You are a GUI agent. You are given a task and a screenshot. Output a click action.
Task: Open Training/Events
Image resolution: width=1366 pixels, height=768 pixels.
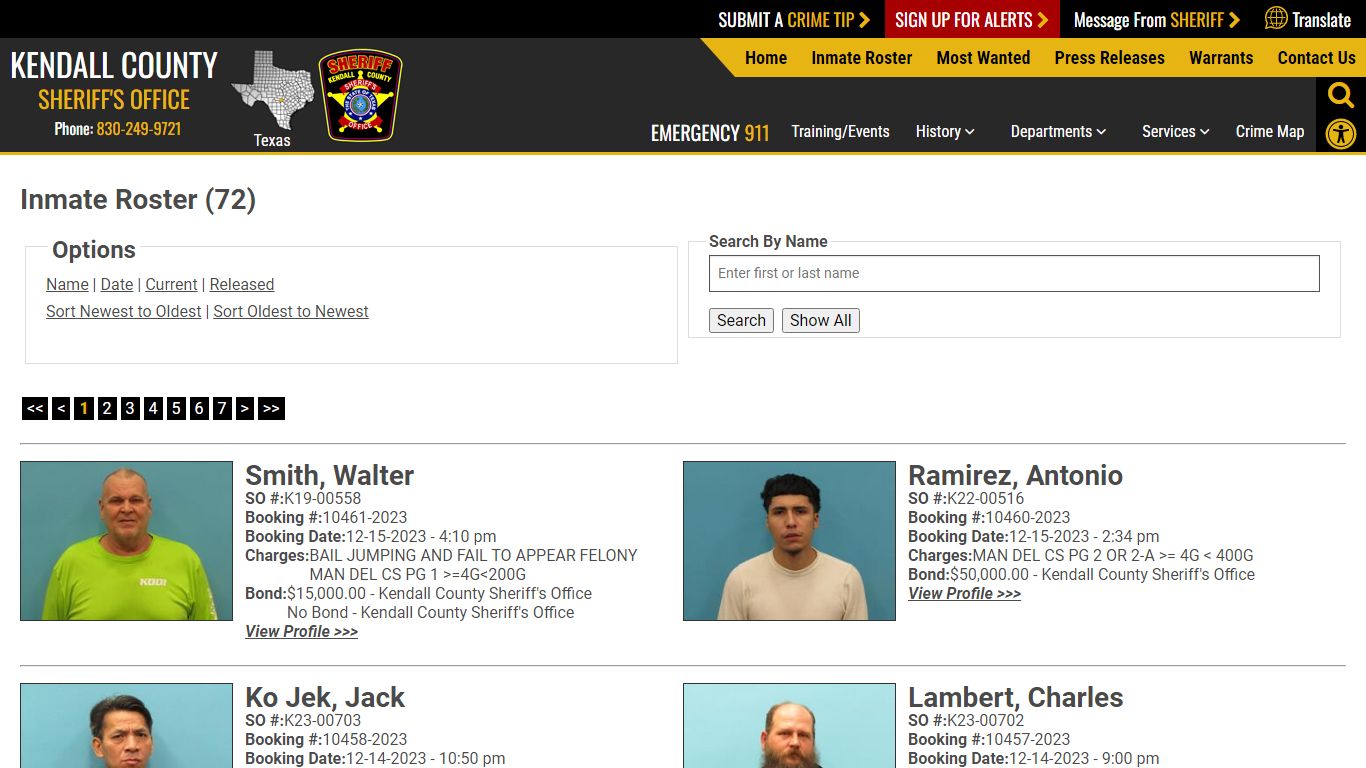pos(840,131)
